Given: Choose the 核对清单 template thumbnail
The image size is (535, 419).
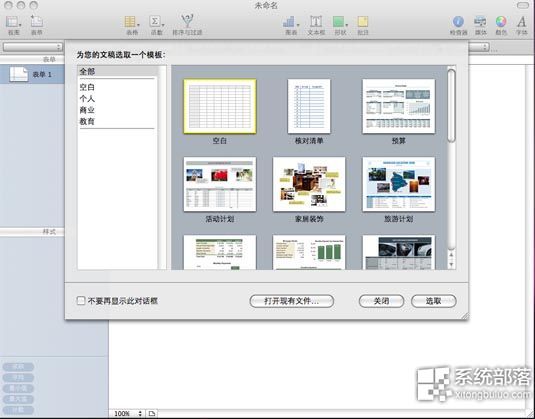Looking at the screenshot, I should pos(309,106).
